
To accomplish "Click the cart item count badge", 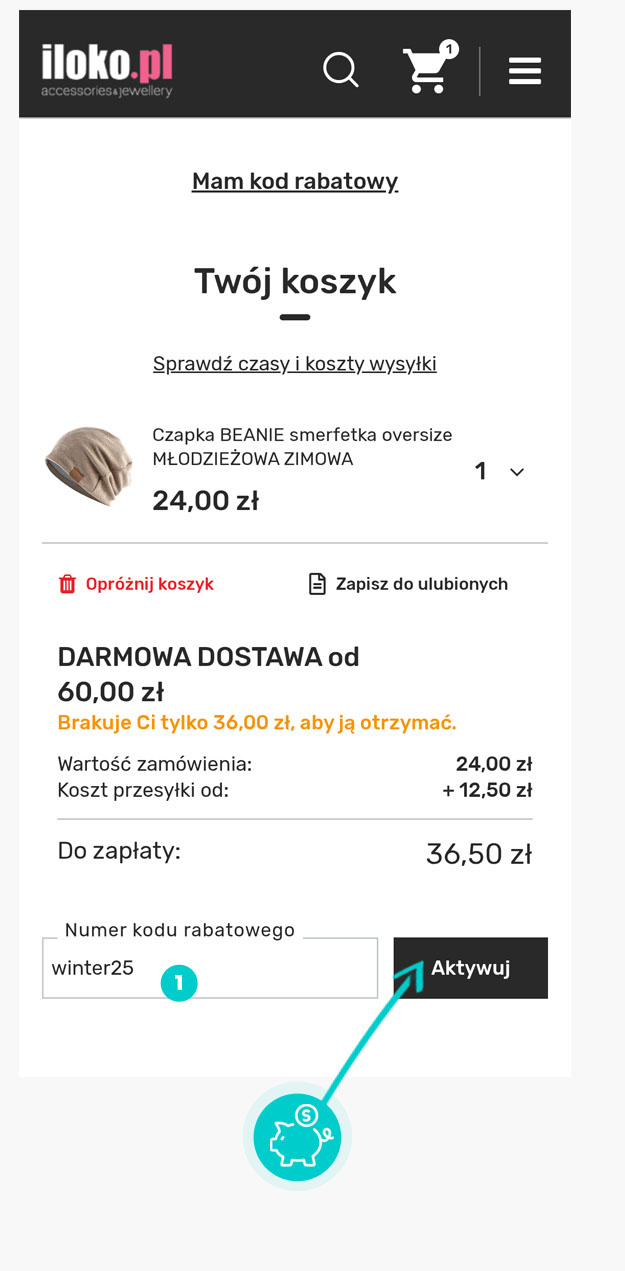I will click(x=449, y=49).
